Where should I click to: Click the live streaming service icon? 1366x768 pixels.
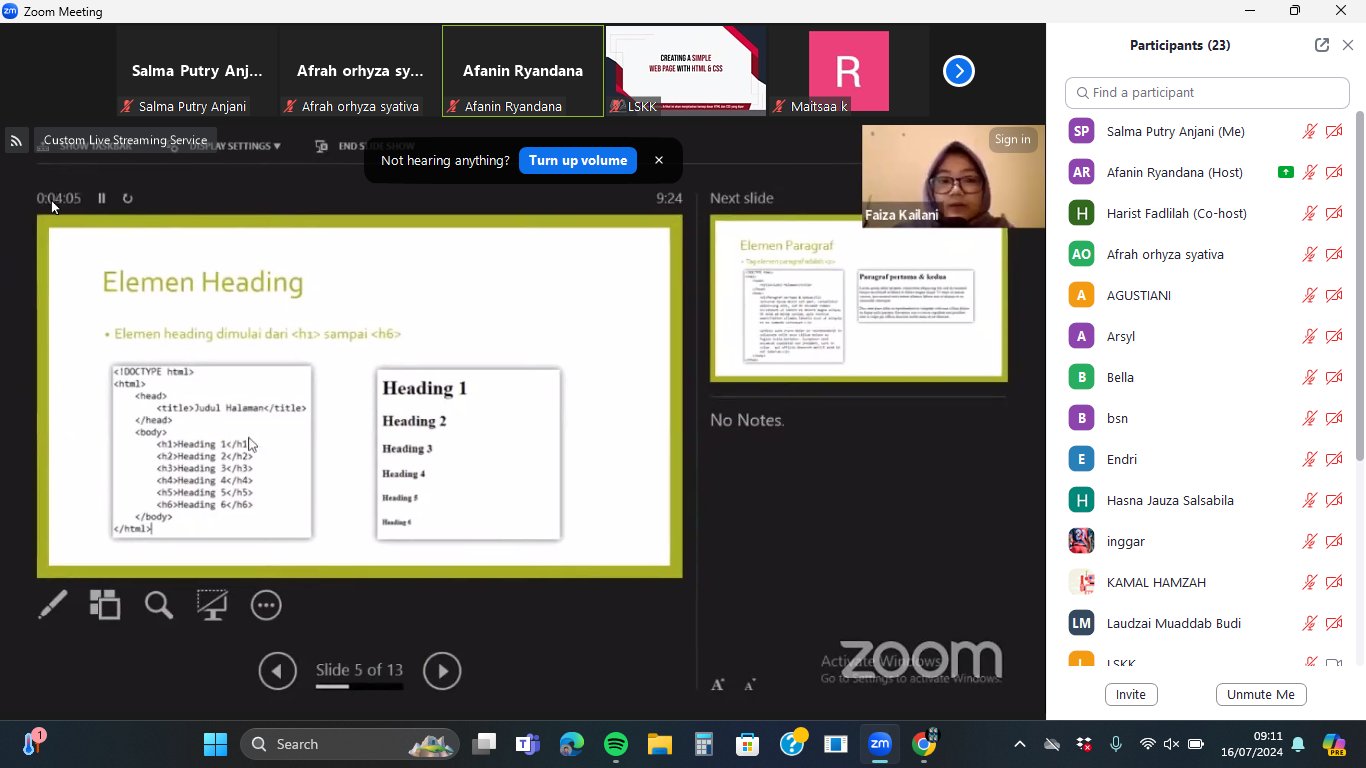point(16,141)
